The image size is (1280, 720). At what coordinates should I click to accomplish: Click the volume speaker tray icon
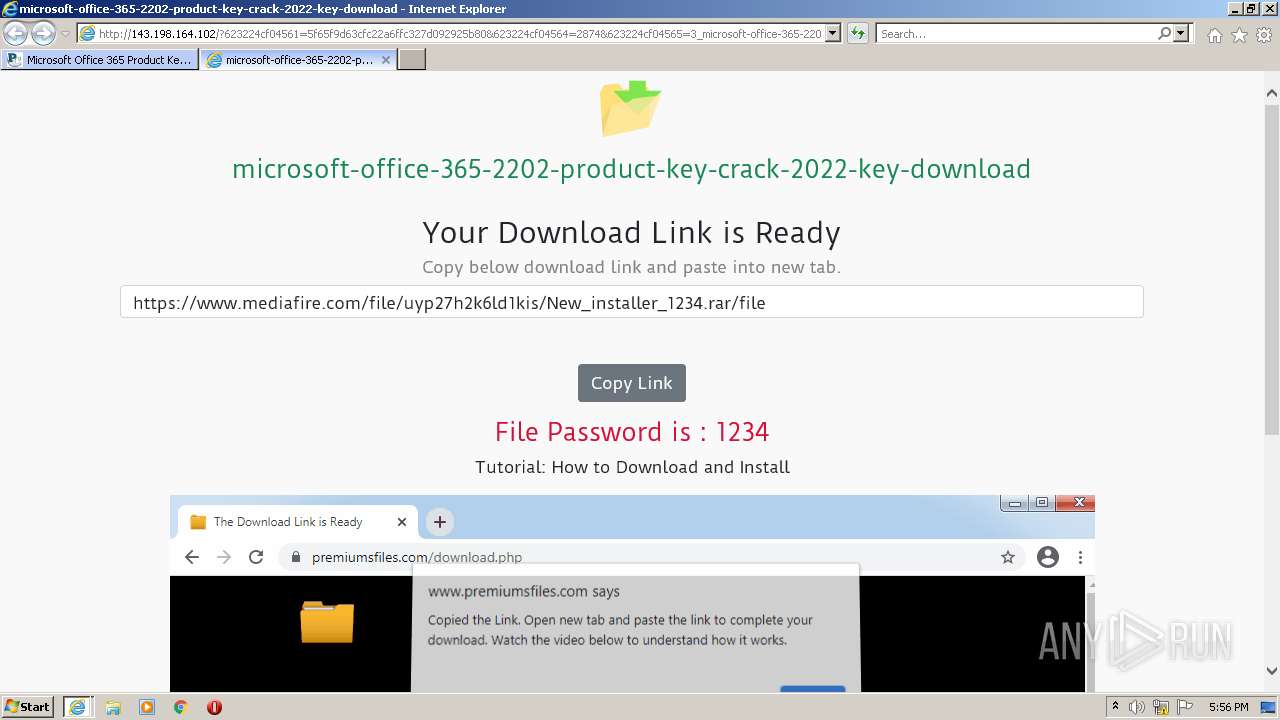[1137, 707]
